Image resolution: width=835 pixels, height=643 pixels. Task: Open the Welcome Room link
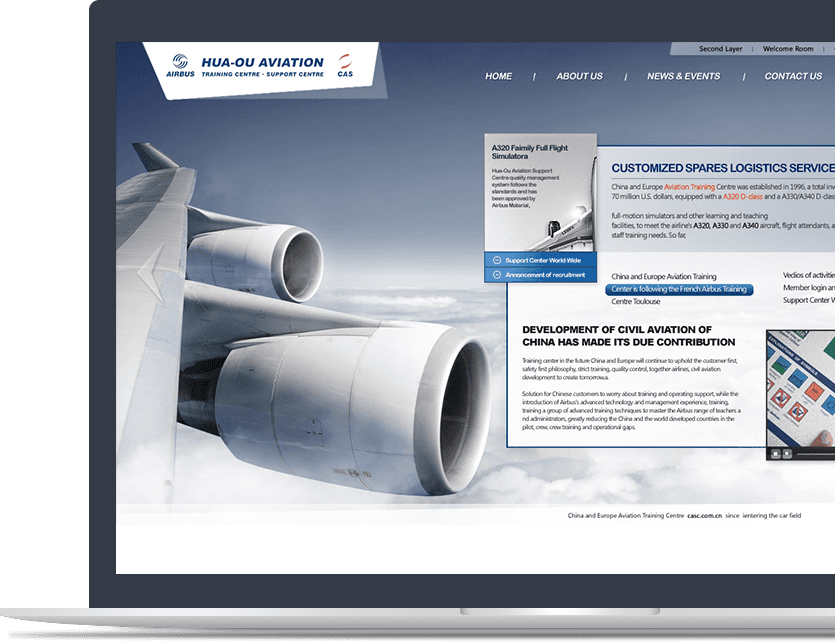(788, 49)
